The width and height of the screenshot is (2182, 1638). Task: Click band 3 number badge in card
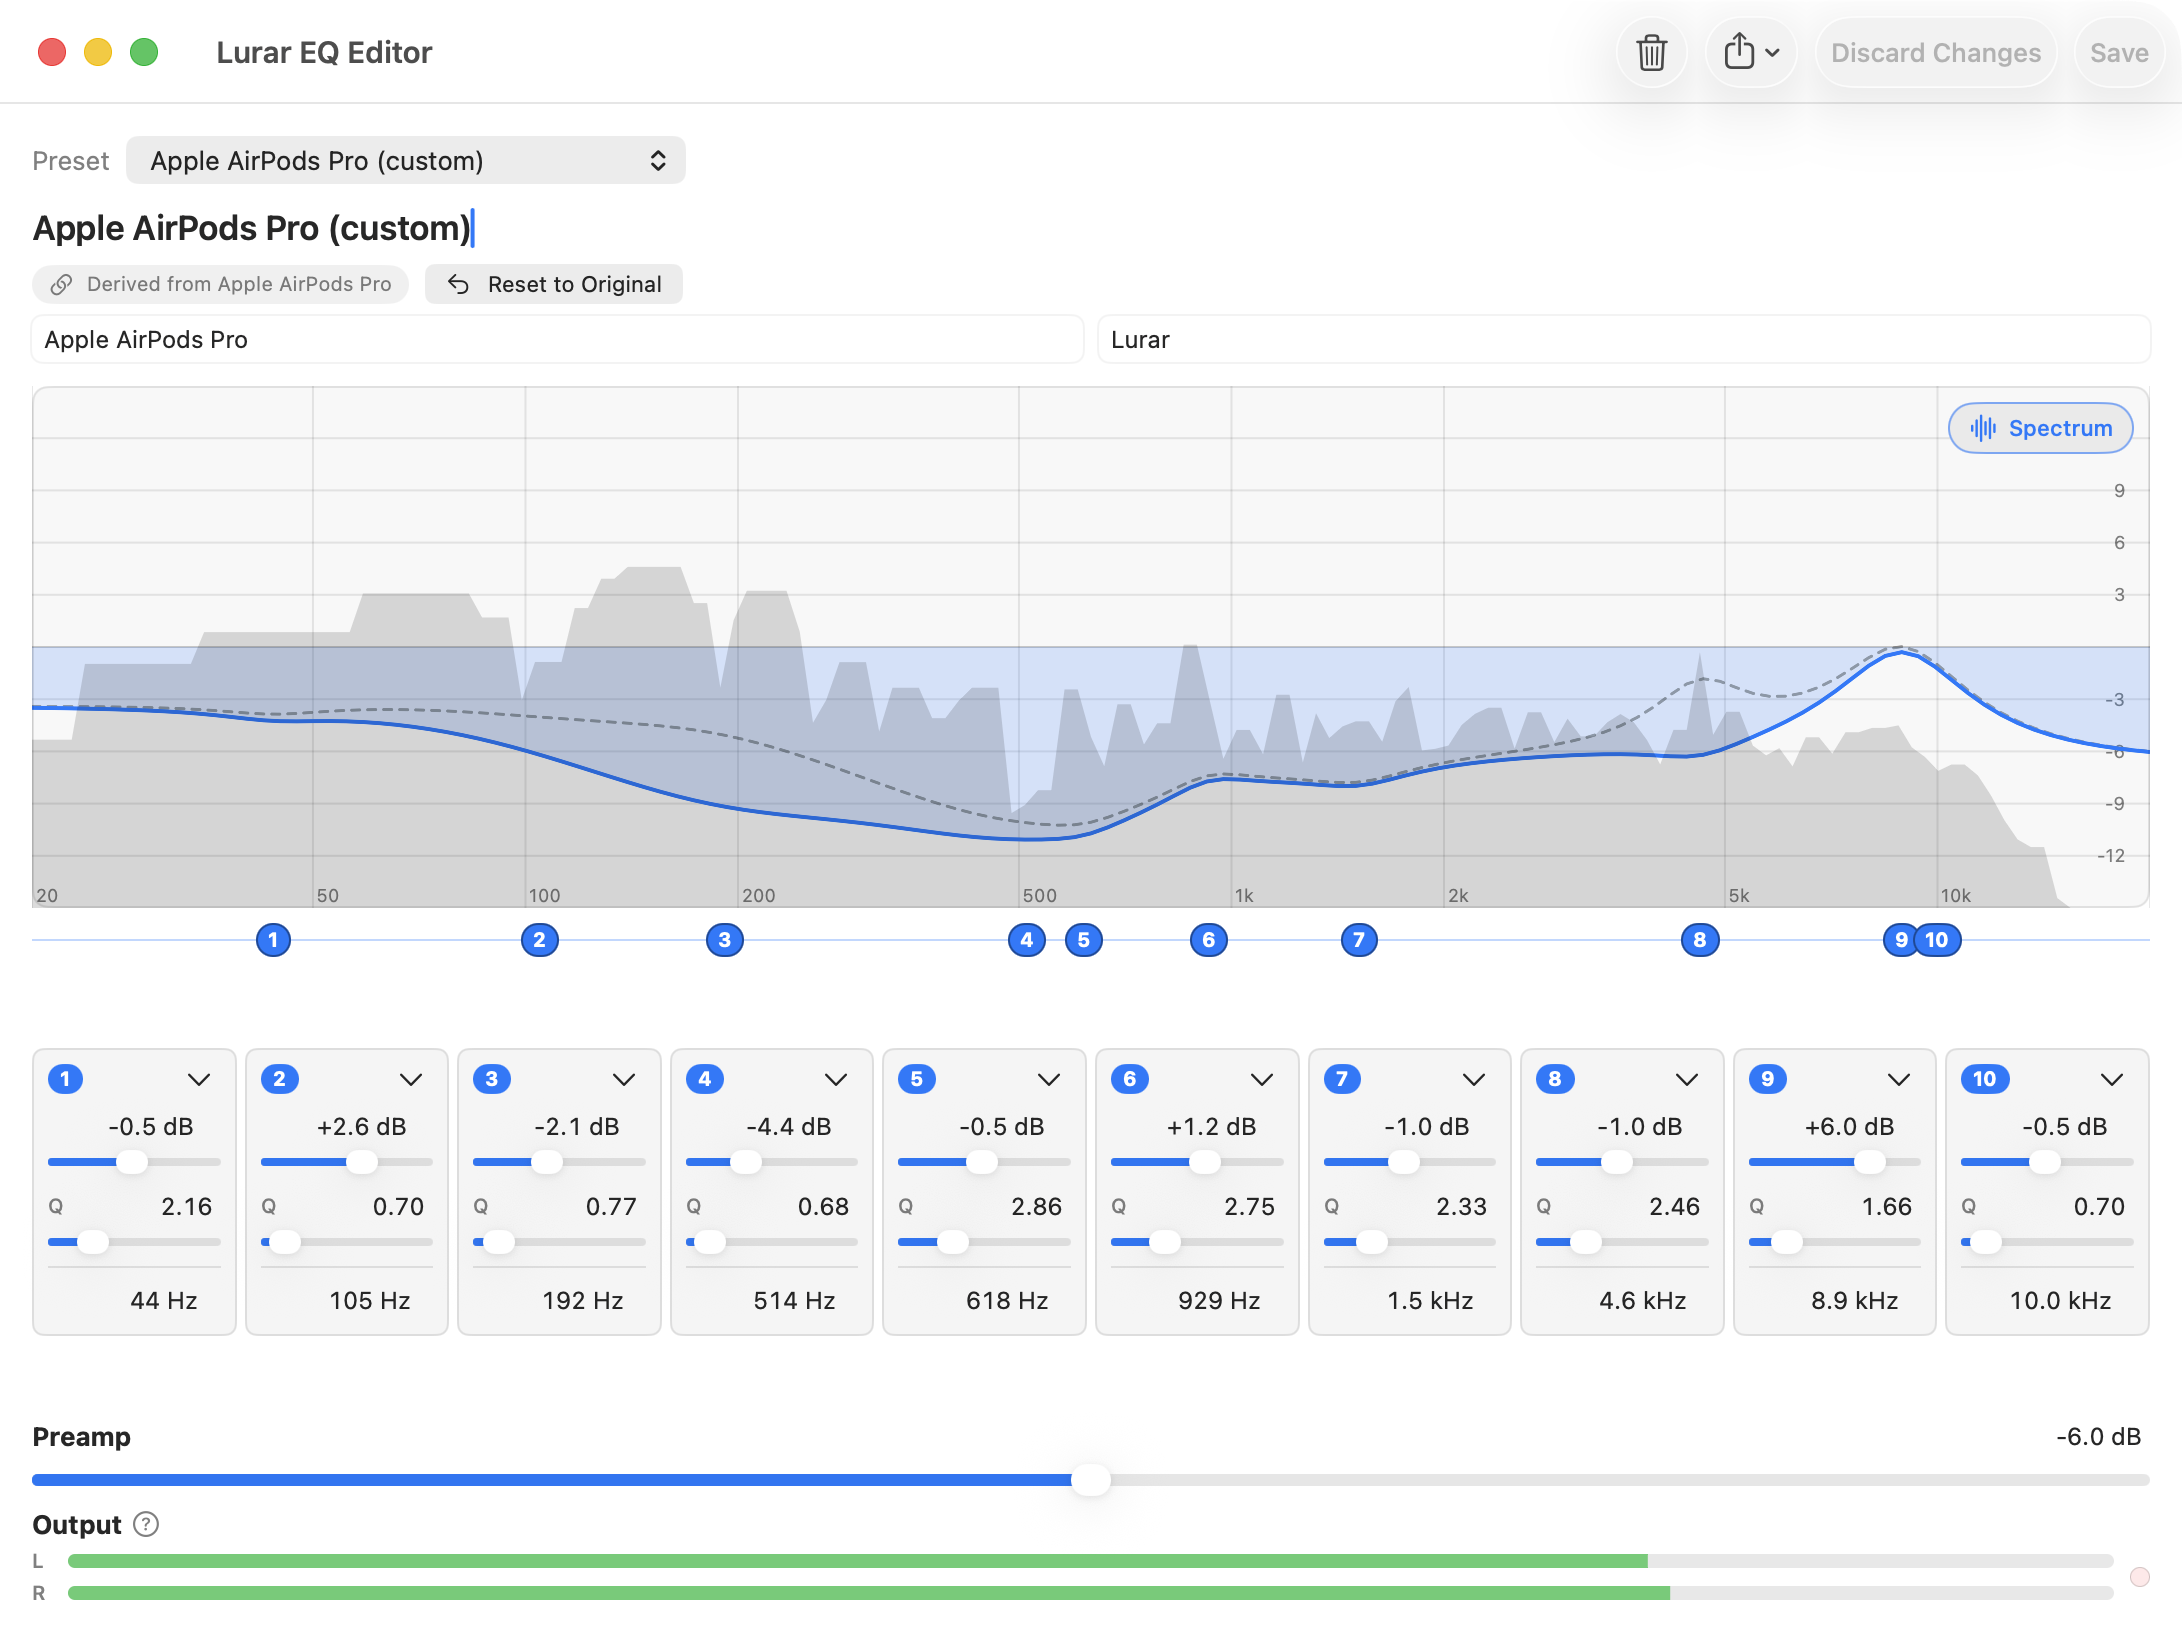(x=491, y=1079)
